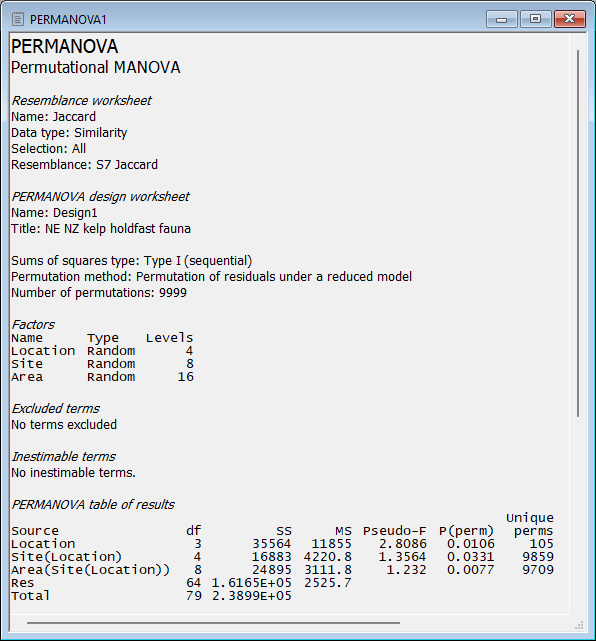The height and width of the screenshot is (641, 596).
Task: Click the SS value 16883
Action: point(272,557)
